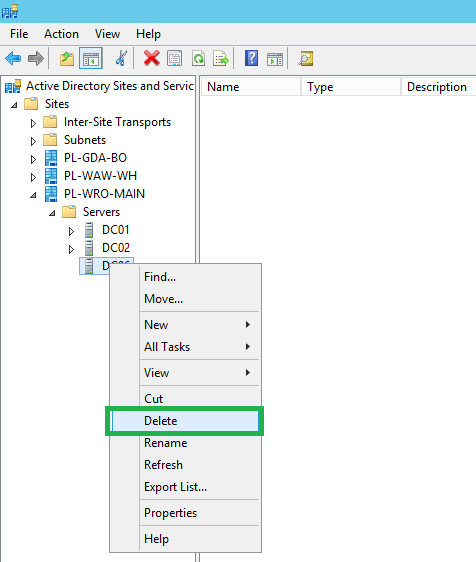The width and height of the screenshot is (476, 562).
Task: Choose Refresh in the context menu
Action: 185,465
